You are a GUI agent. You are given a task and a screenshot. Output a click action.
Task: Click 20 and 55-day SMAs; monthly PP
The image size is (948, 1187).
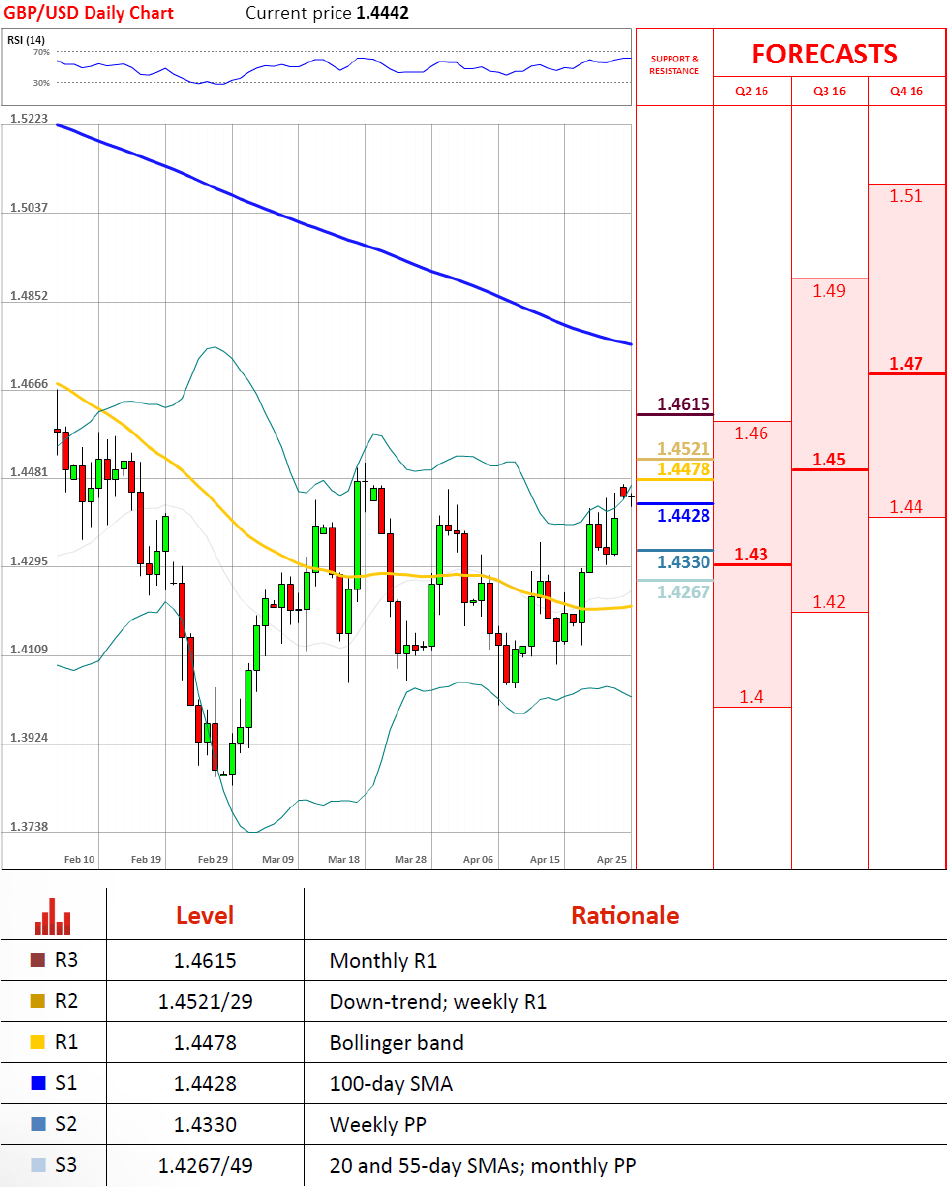pyautogui.click(x=483, y=1165)
